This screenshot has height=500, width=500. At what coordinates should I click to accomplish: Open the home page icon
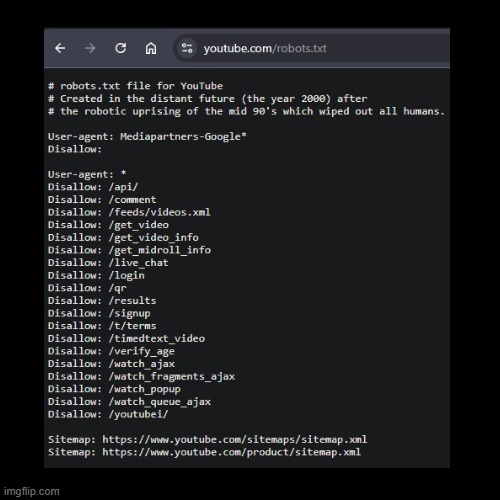(x=151, y=48)
